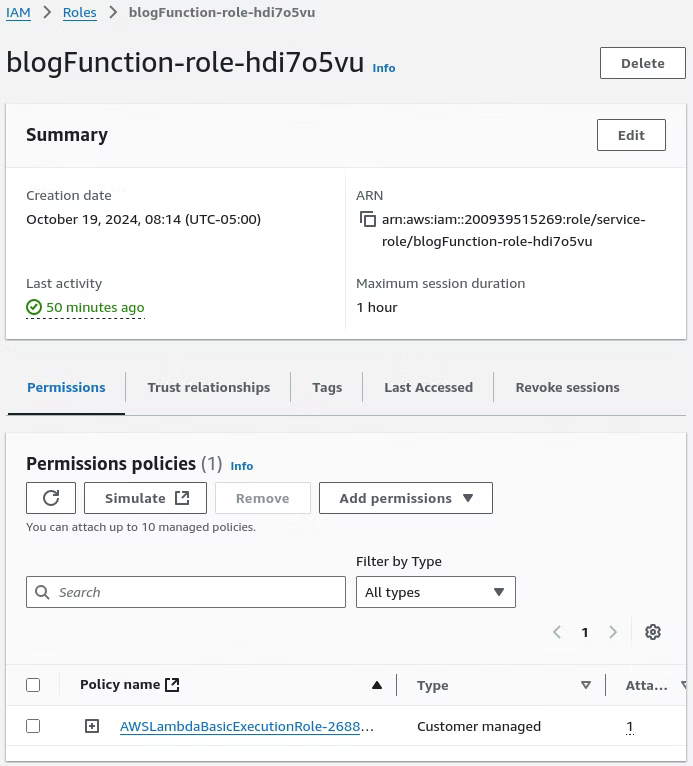The width and height of the screenshot is (693, 766).
Task: Click the green check icon by Last activity
Action: click(34, 307)
